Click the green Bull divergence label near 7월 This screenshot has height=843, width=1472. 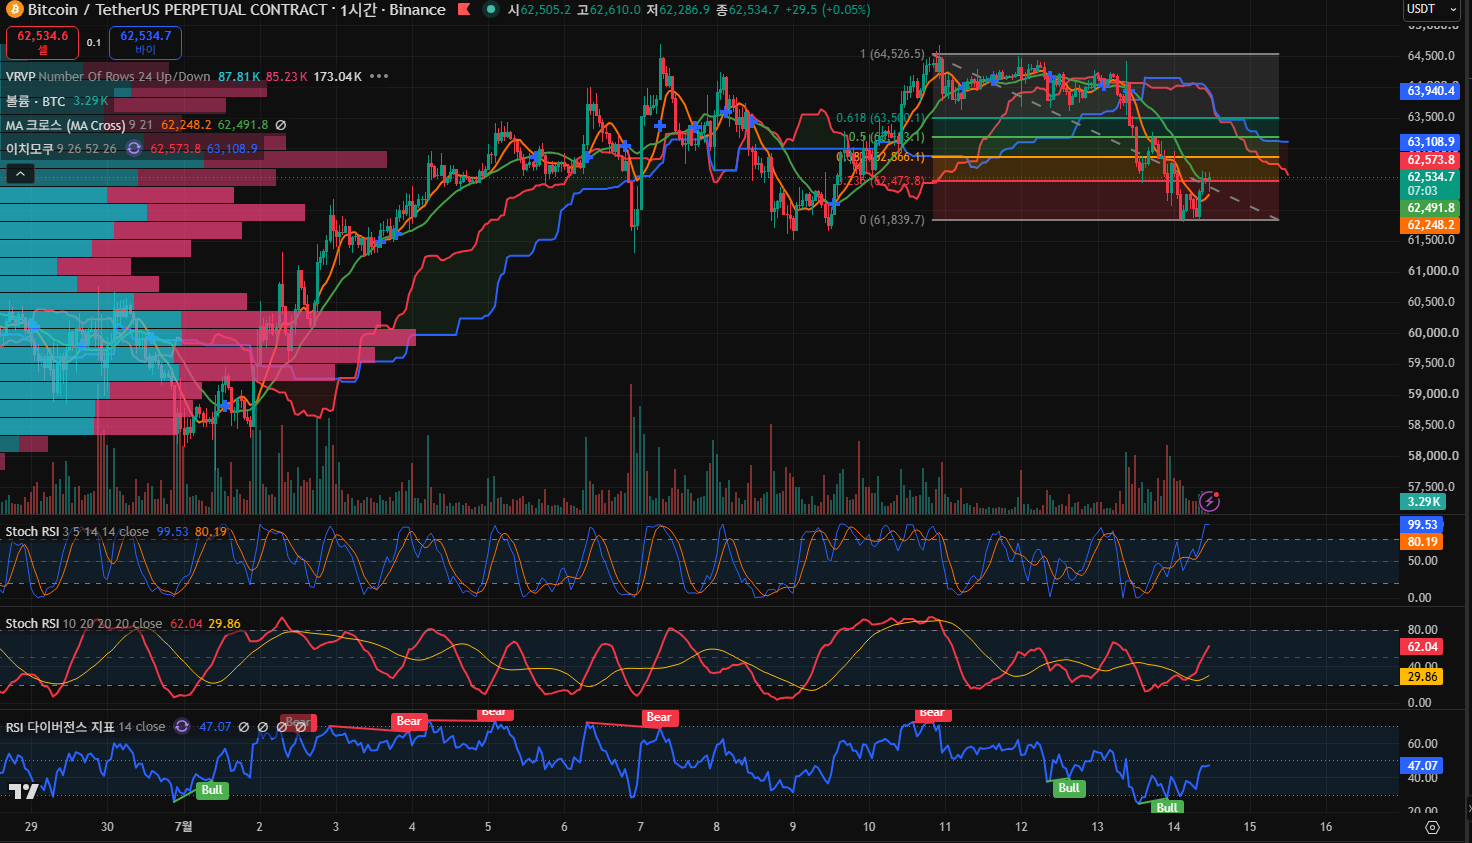point(212,790)
